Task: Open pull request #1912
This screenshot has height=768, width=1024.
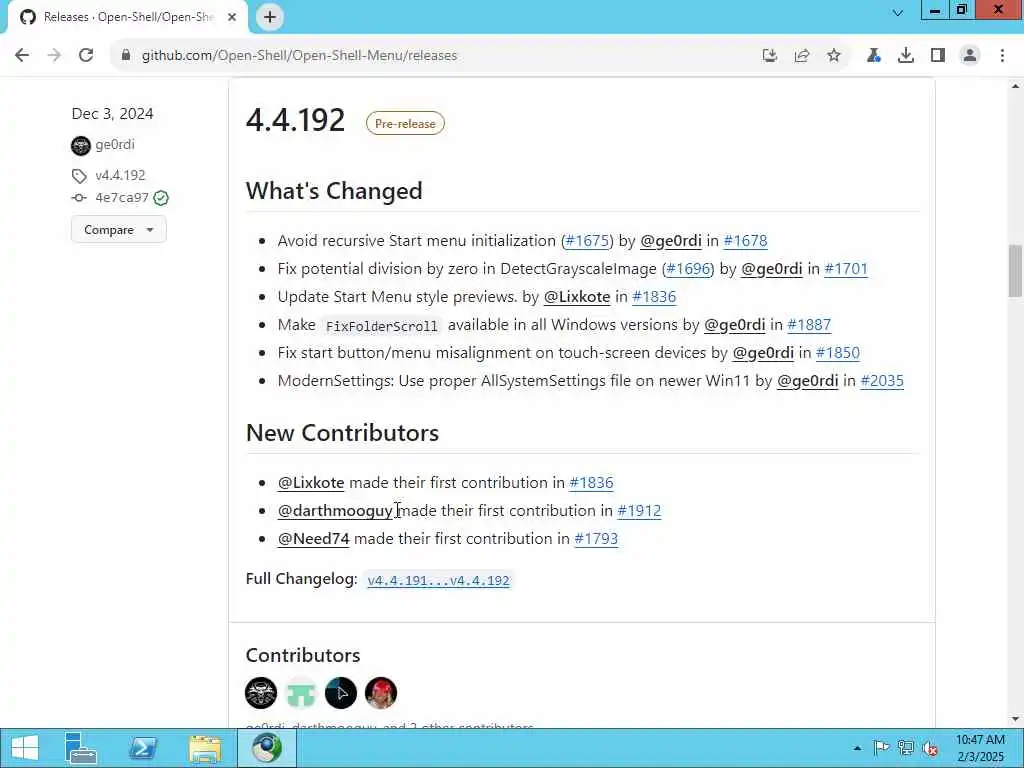Action: tap(639, 511)
